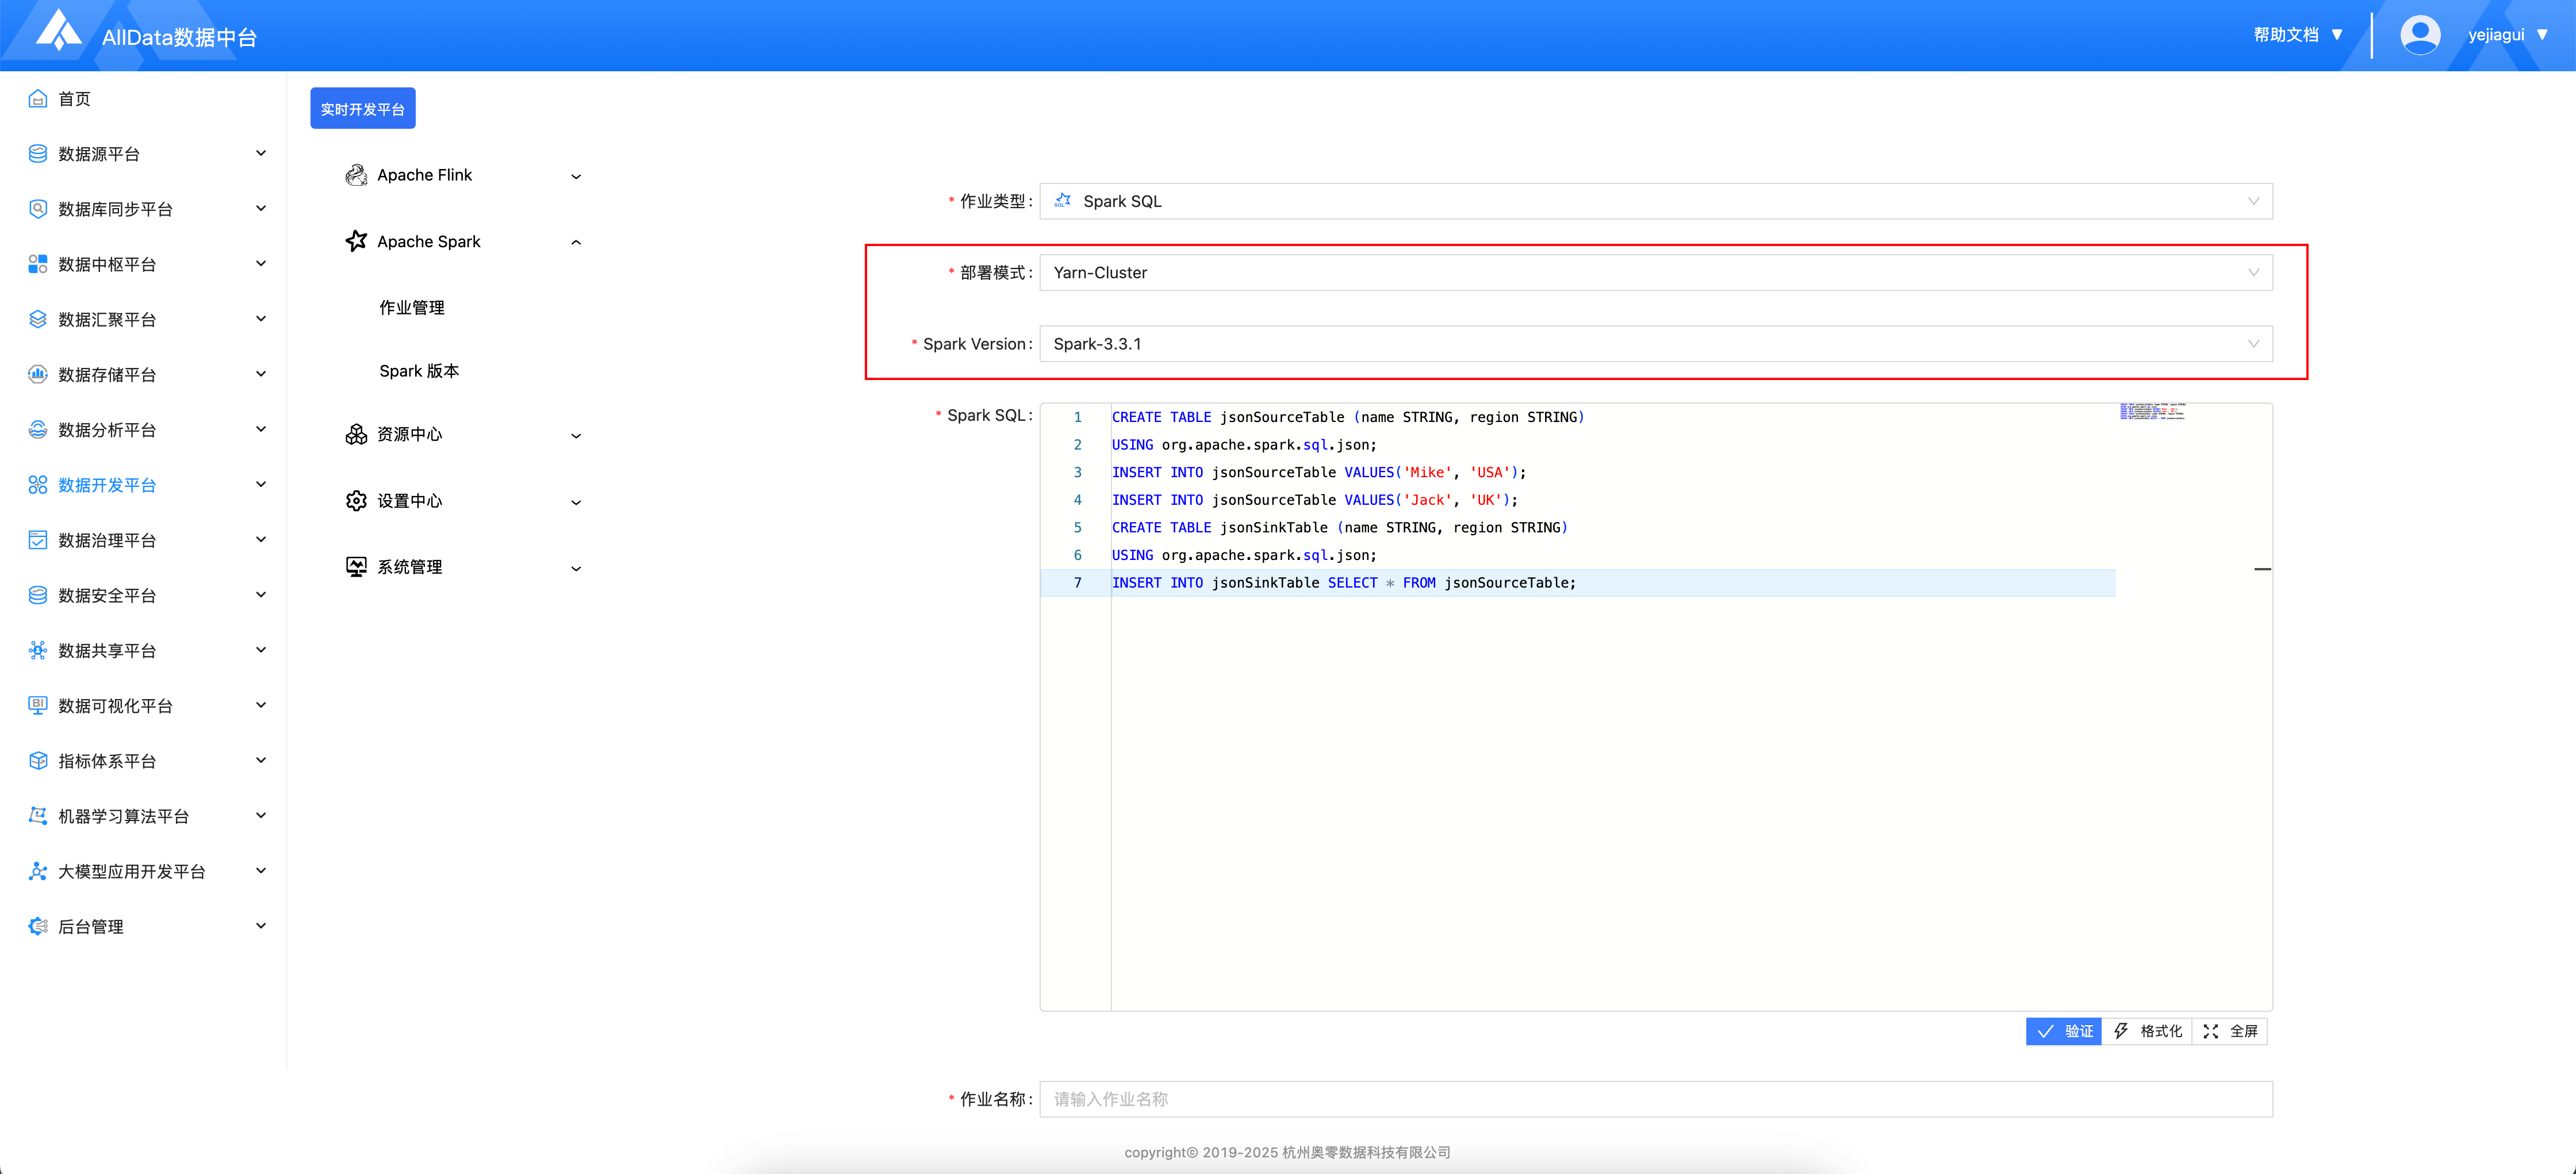
Task: Open the 作业类型 Spark SQL dropdown
Action: click(x=1655, y=201)
